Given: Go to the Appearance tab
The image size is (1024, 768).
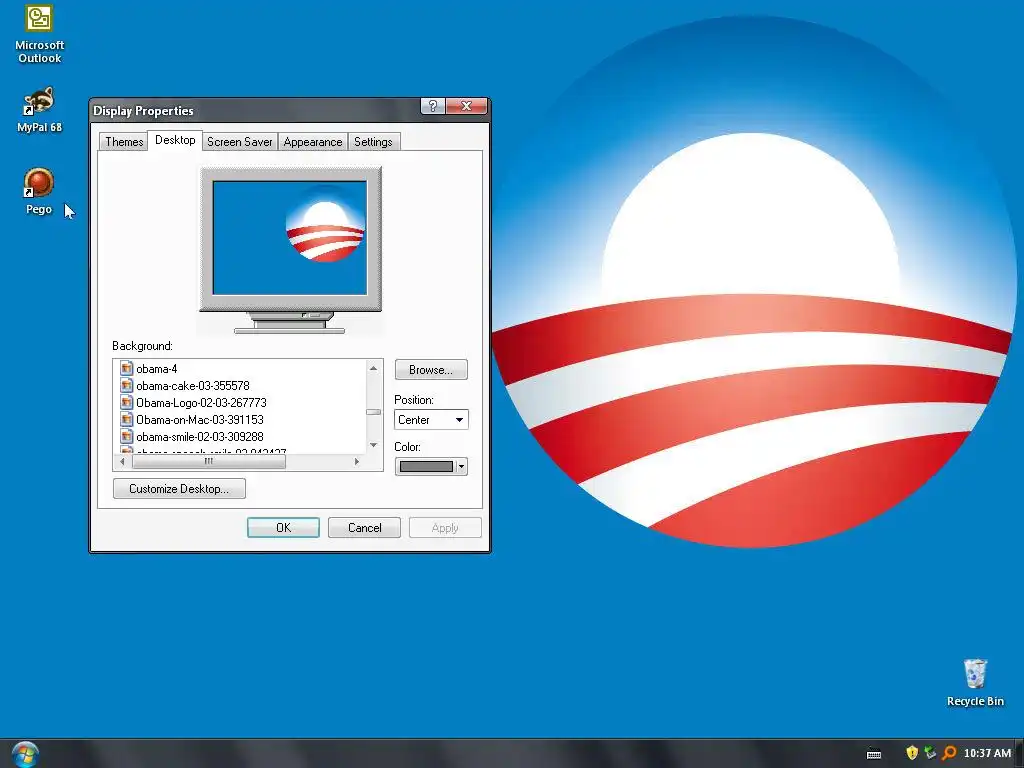Looking at the screenshot, I should click(313, 142).
